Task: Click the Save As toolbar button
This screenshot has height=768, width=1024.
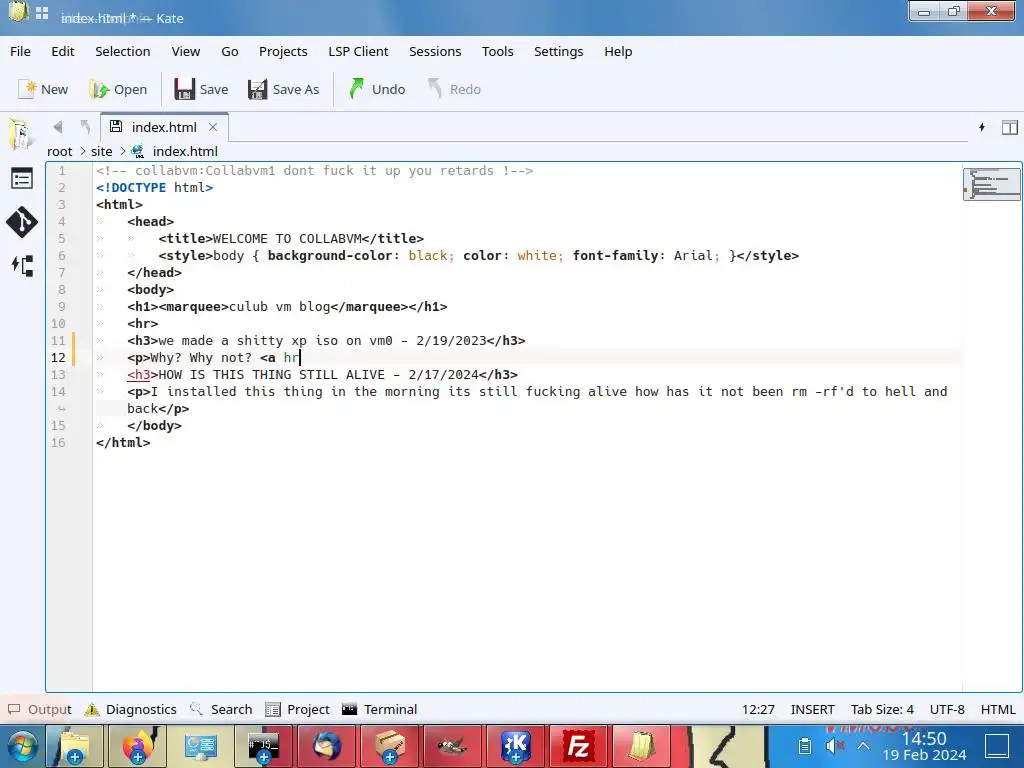Action: (x=283, y=89)
